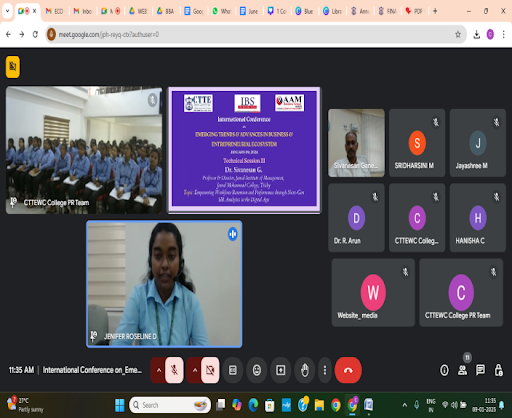512x418 pixels.
Task: Toggle the camera off button
Action: pyautogui.click(x=210, y=370)
